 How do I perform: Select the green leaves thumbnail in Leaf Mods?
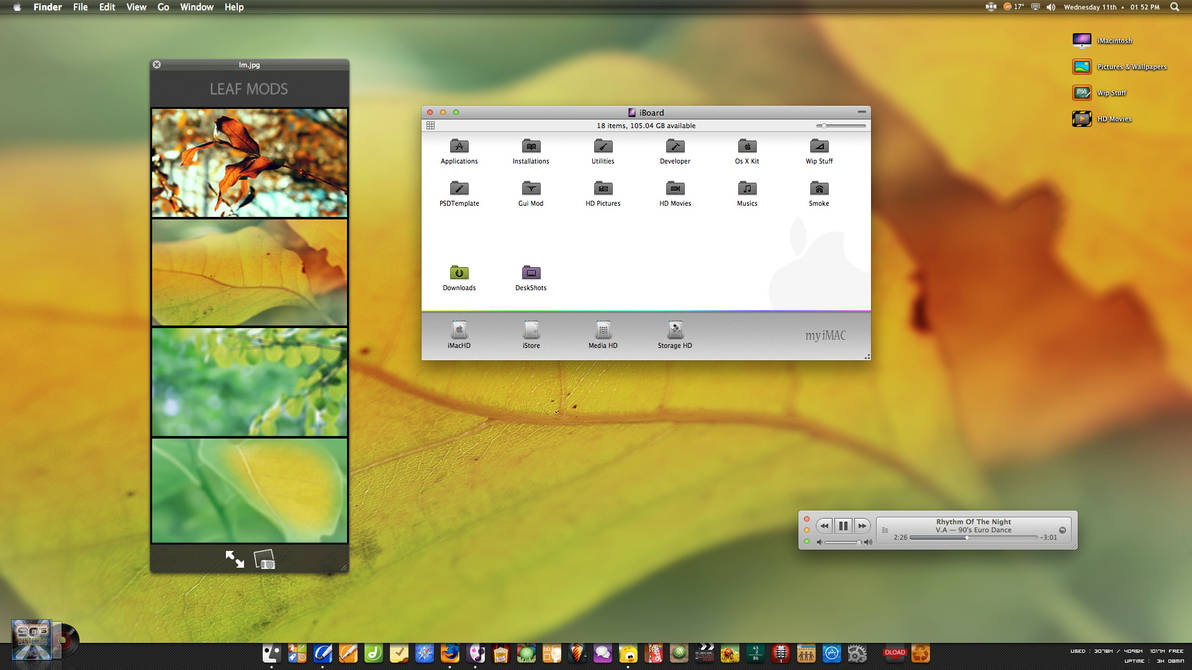[249, 382]
